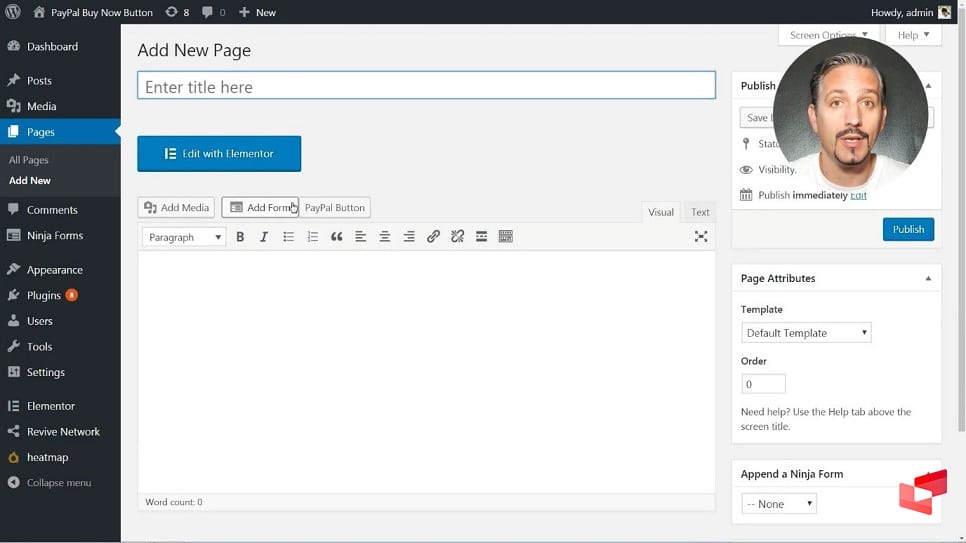Insert Read More tag

pos(481,237)
